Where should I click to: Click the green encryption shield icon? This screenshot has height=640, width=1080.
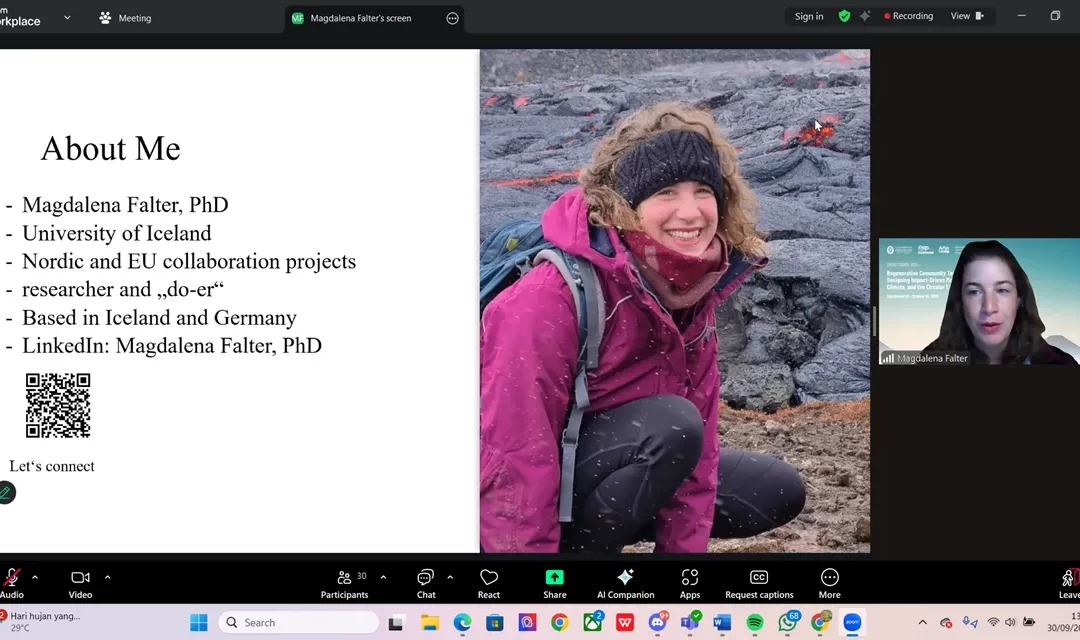coord(844,16)
